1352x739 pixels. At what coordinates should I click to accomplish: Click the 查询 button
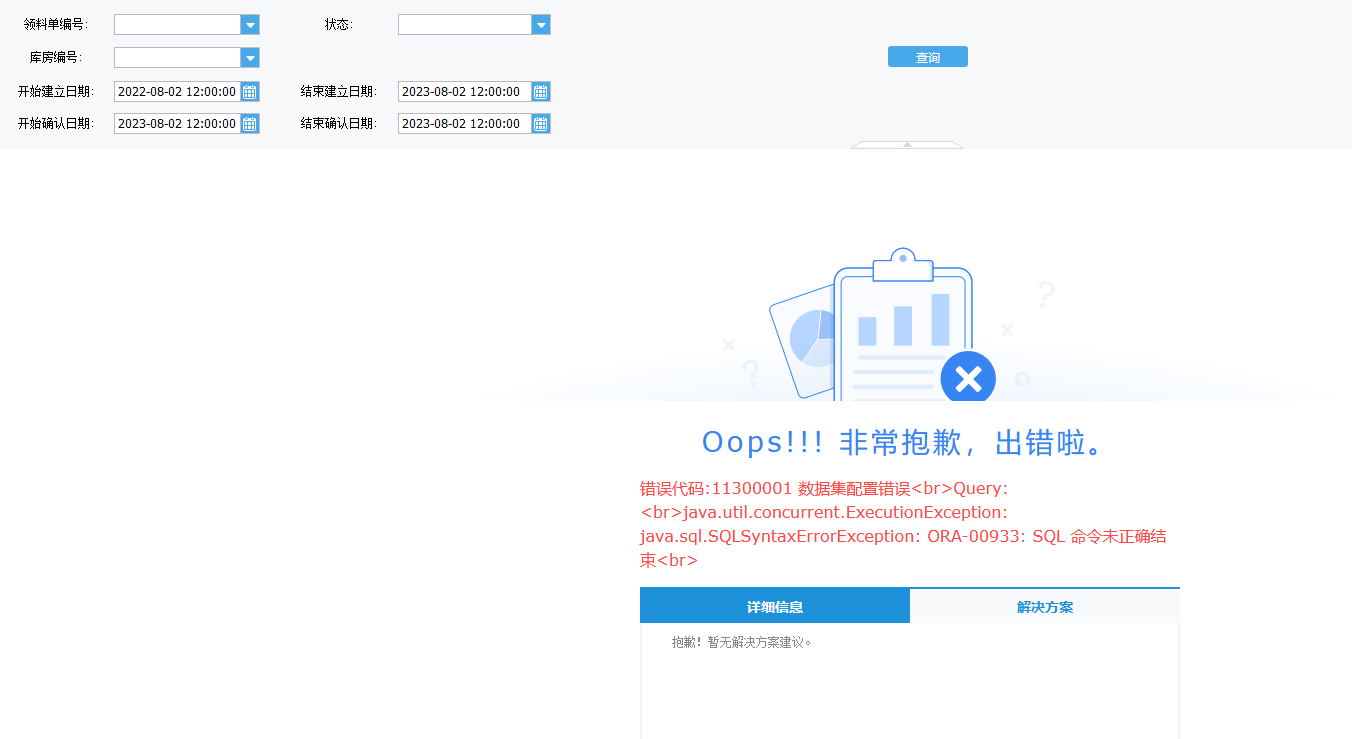[928, 57]
